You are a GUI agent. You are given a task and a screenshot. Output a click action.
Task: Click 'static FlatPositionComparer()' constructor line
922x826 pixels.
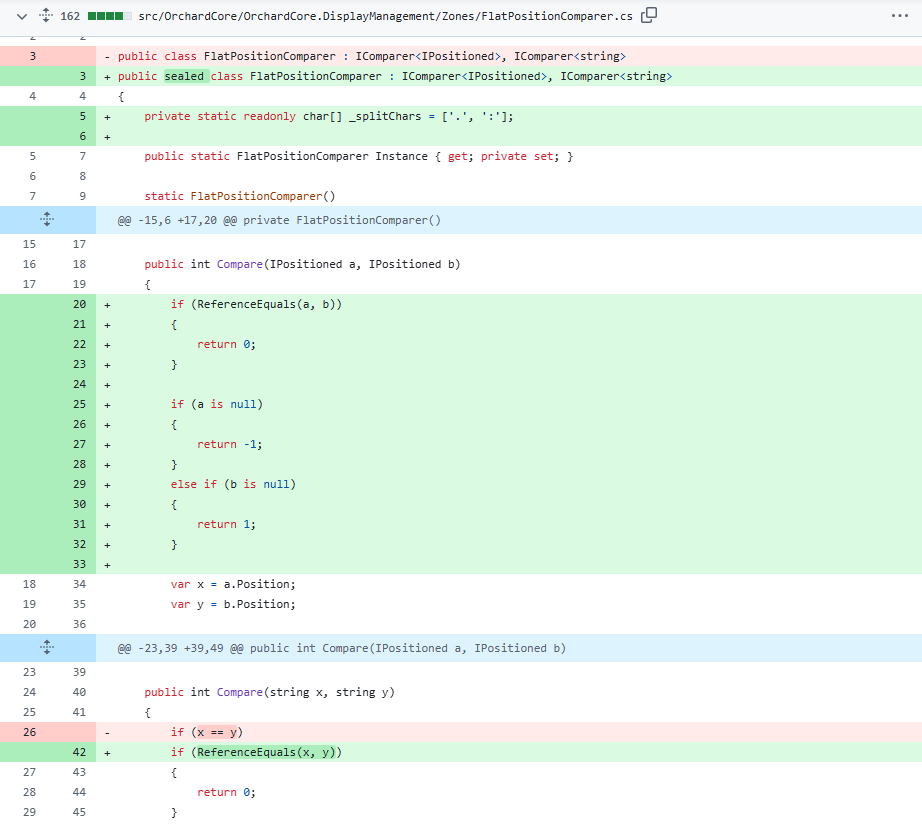[240, 196]
